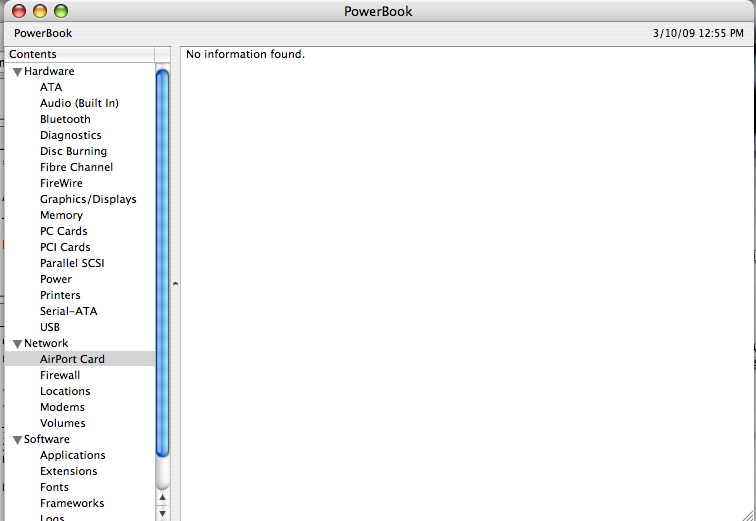Select Serial-ATA entry
The width and height of the screenshot is (756, 521).
point(68,311)
